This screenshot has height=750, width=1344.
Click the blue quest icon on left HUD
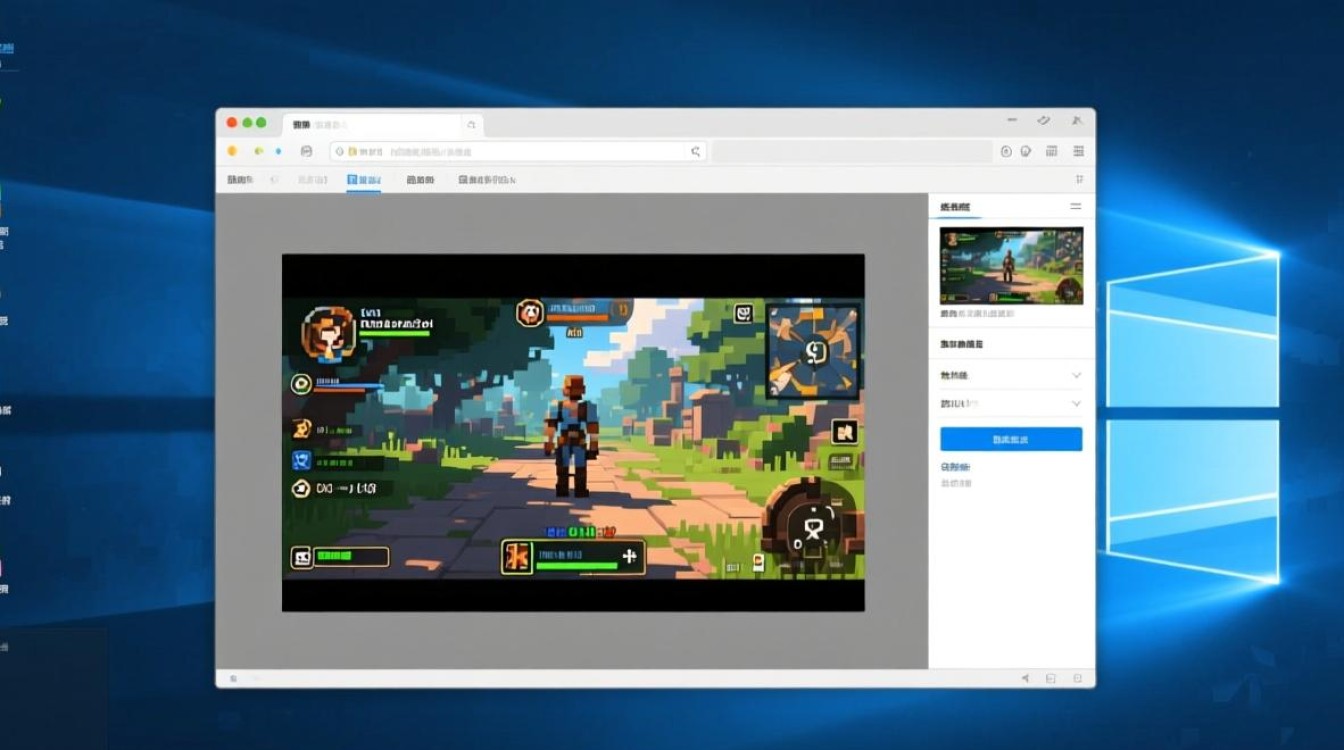(301, 461)
